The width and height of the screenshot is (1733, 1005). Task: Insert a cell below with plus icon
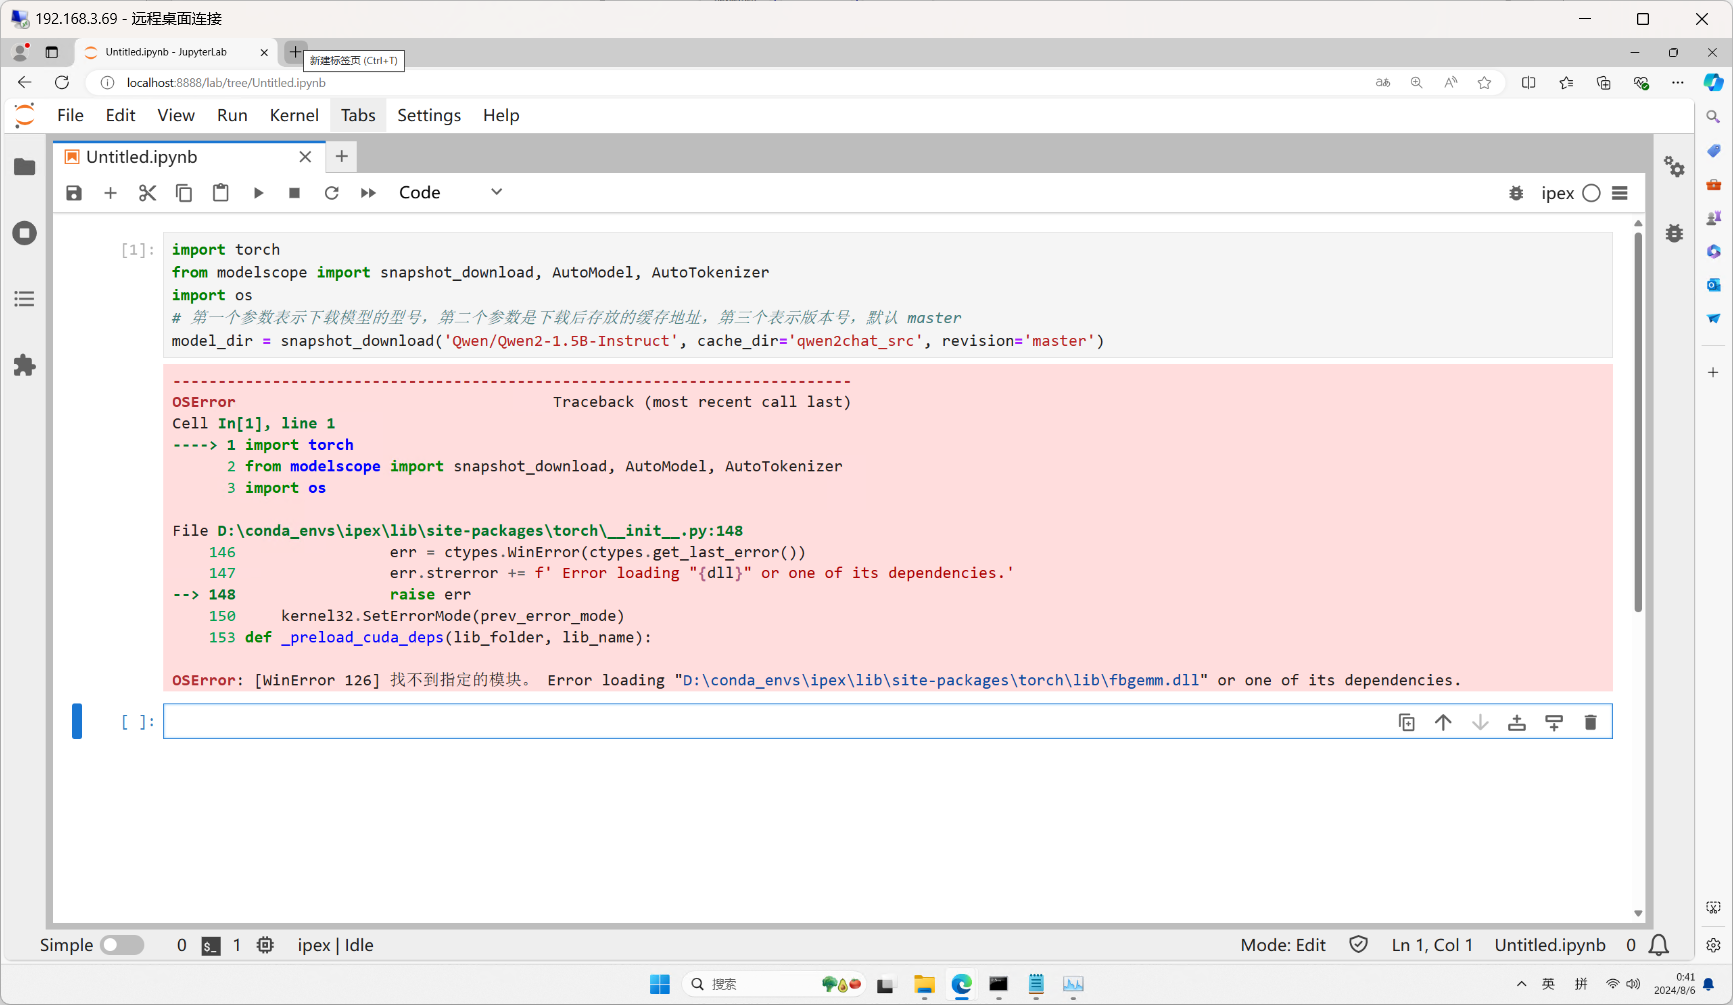point(111,193)
